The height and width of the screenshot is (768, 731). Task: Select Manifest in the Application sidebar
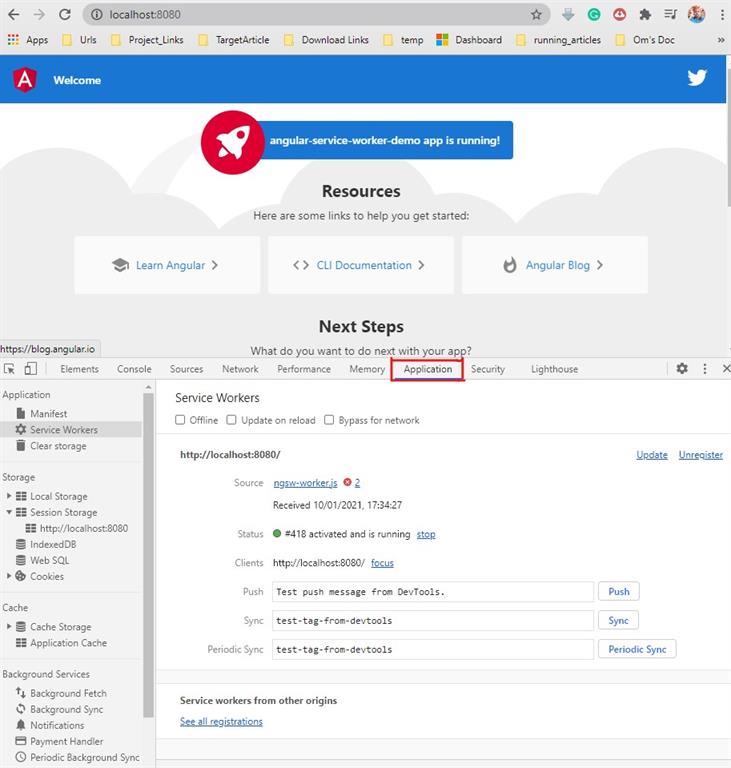48,414
